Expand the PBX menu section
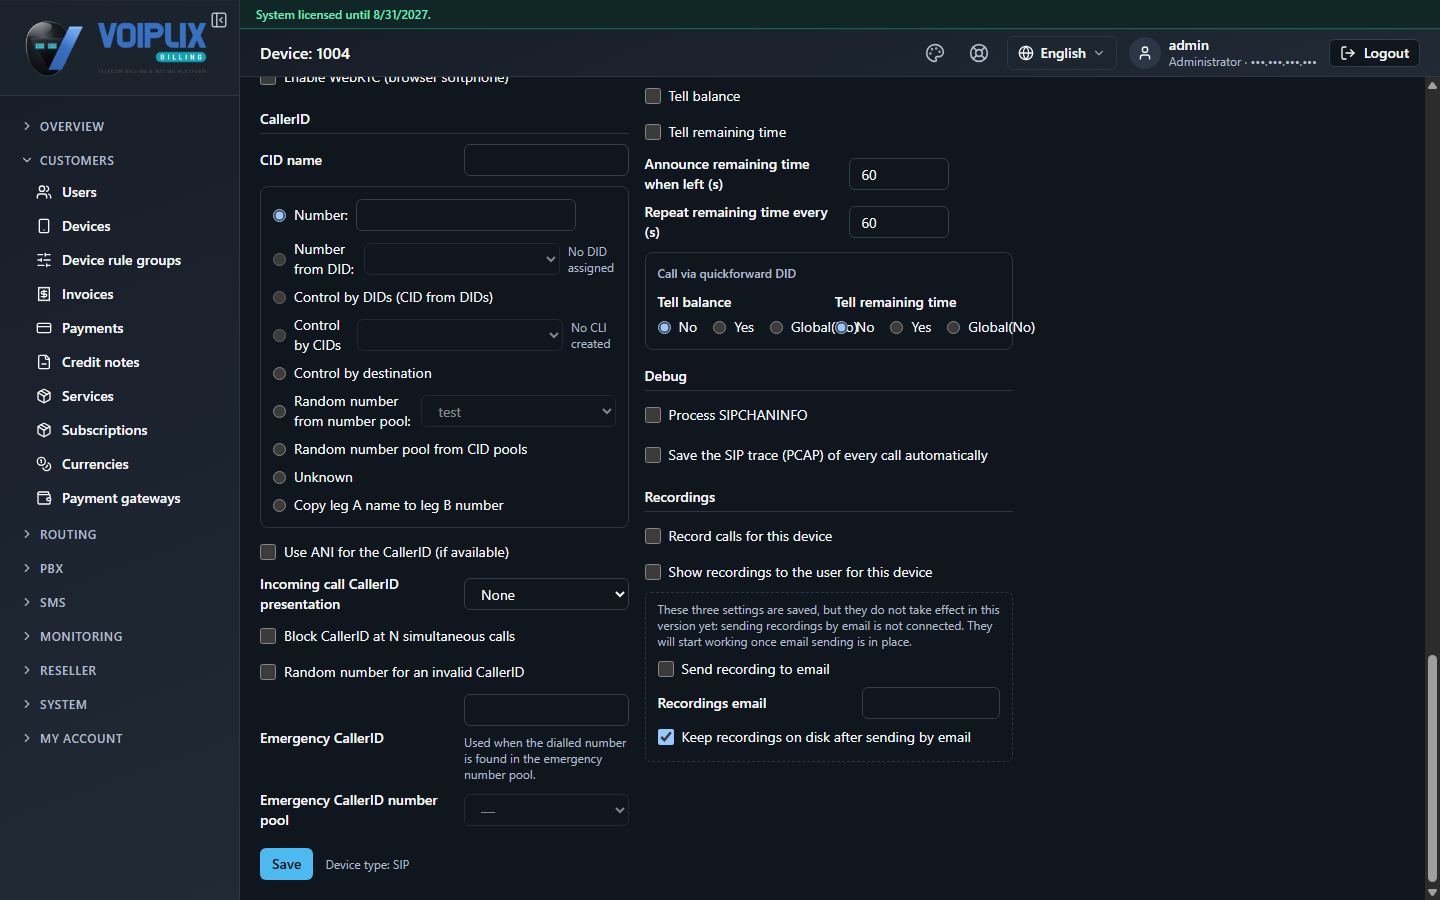This screenshot has width=1440, height=900. [x=51, y=568]
